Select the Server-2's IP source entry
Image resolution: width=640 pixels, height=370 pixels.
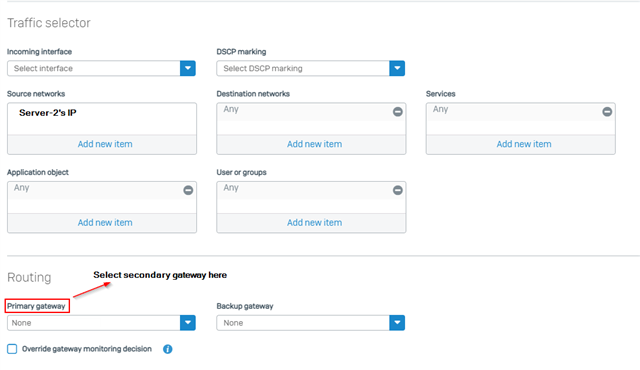(47, 113)
